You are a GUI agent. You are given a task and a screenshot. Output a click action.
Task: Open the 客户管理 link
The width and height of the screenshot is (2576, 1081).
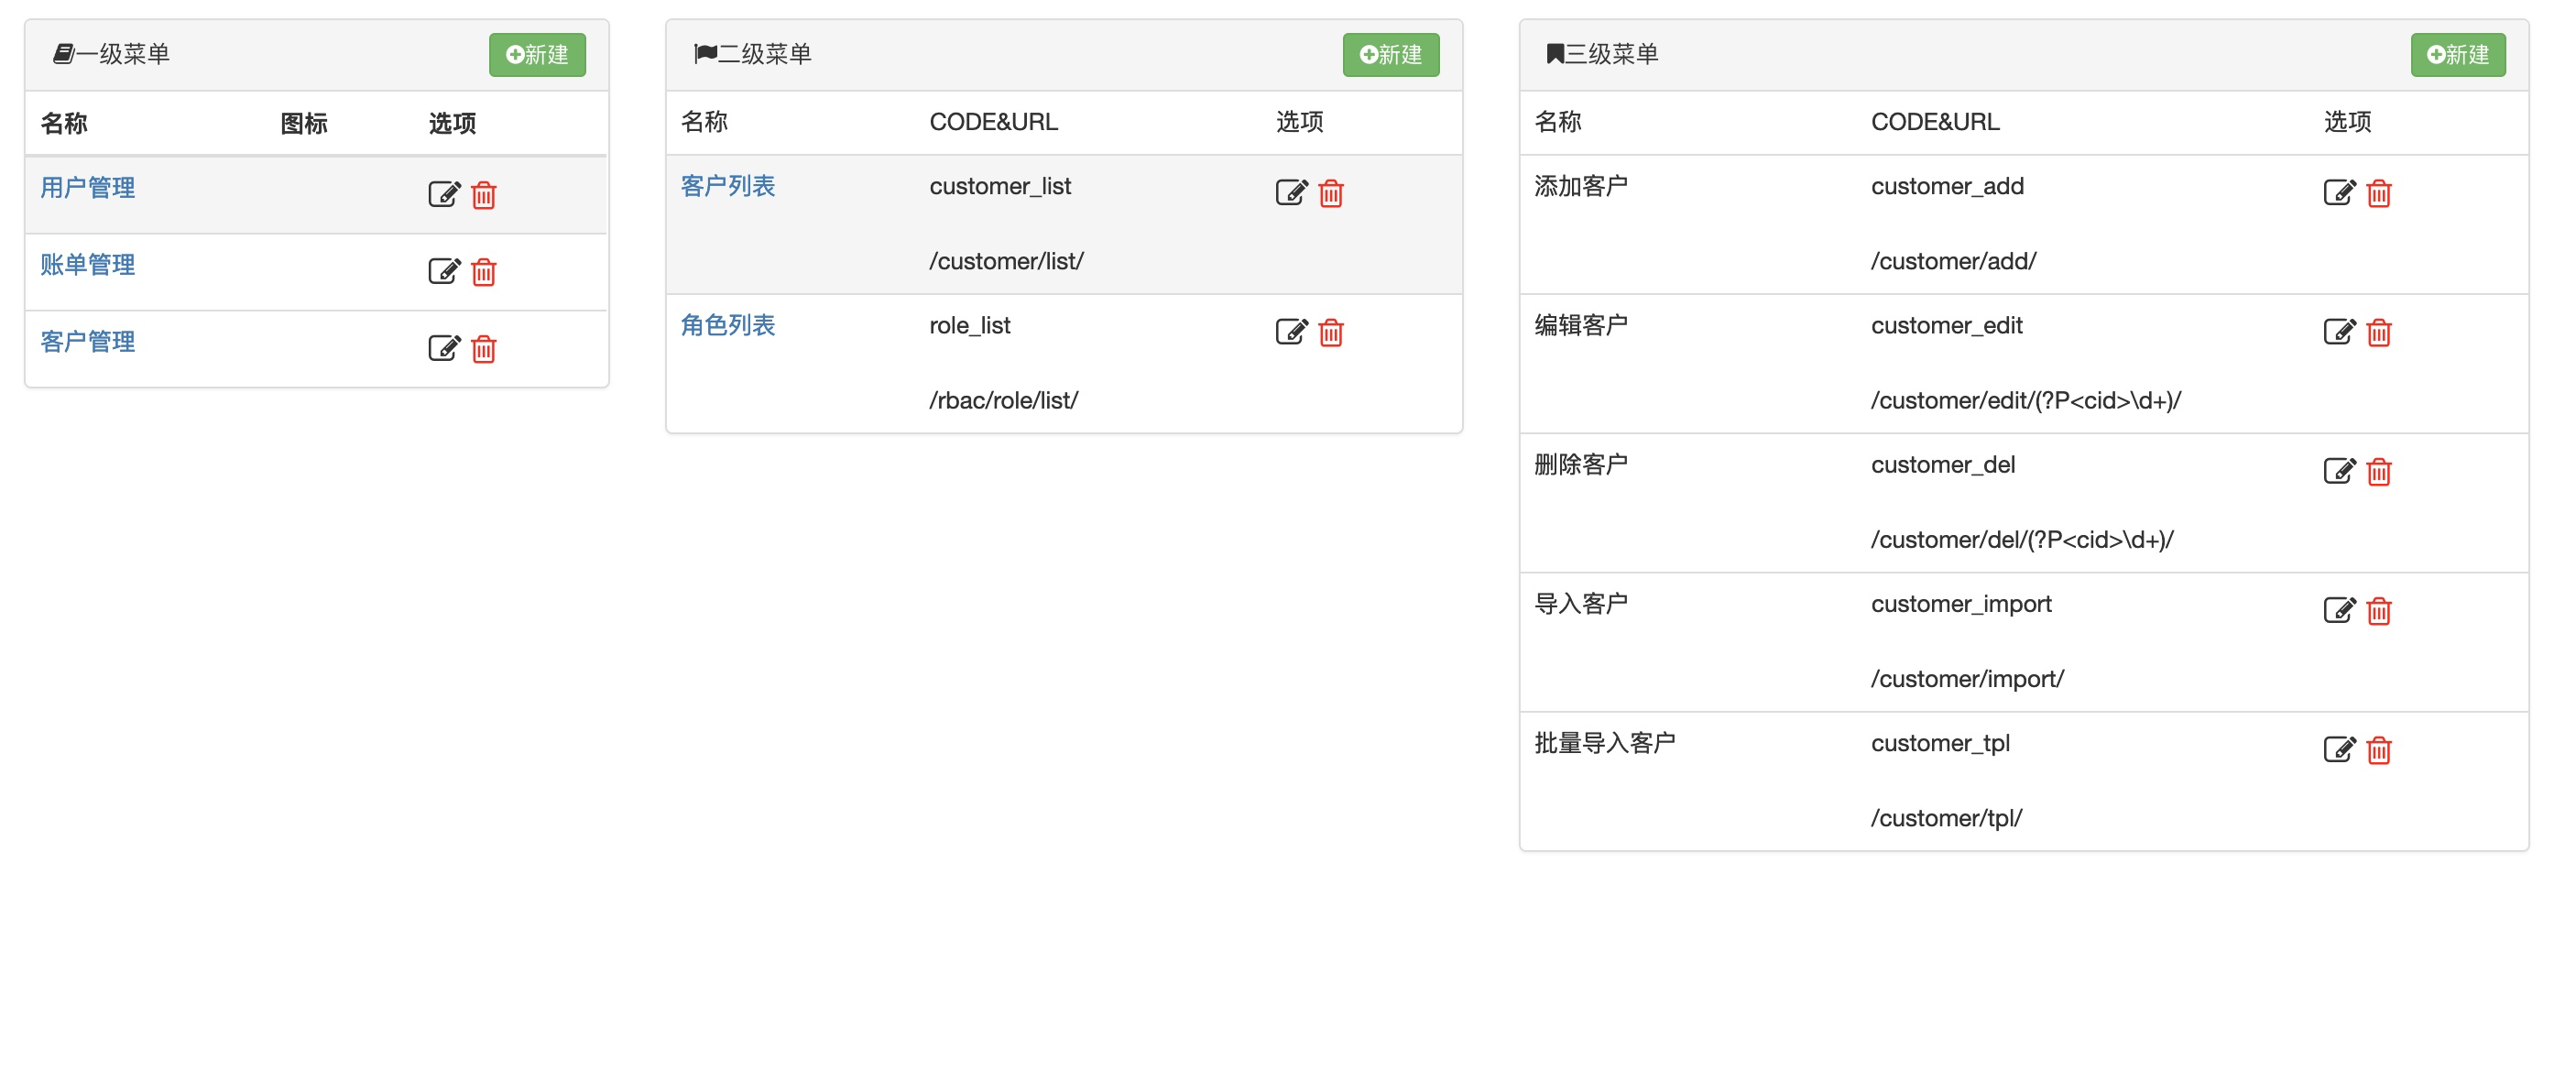87,341
